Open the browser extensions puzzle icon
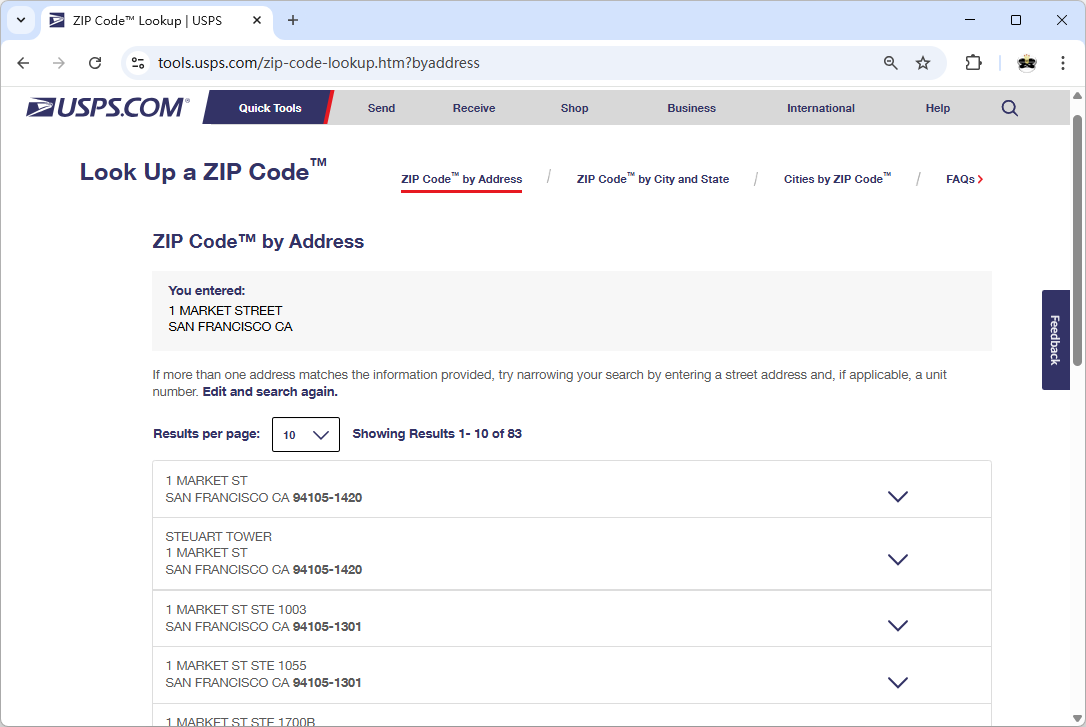The image size is (1086, 727). (x=973, y=63)
